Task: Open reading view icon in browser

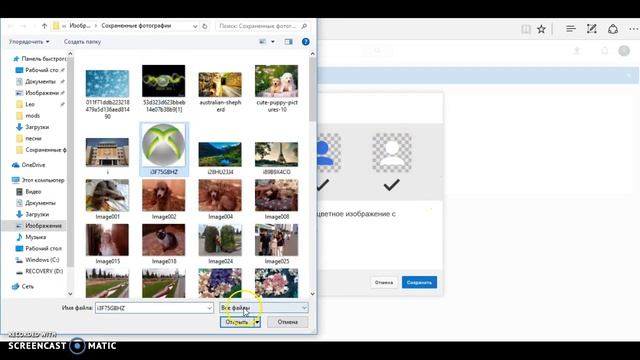Action: click(526, 29)
